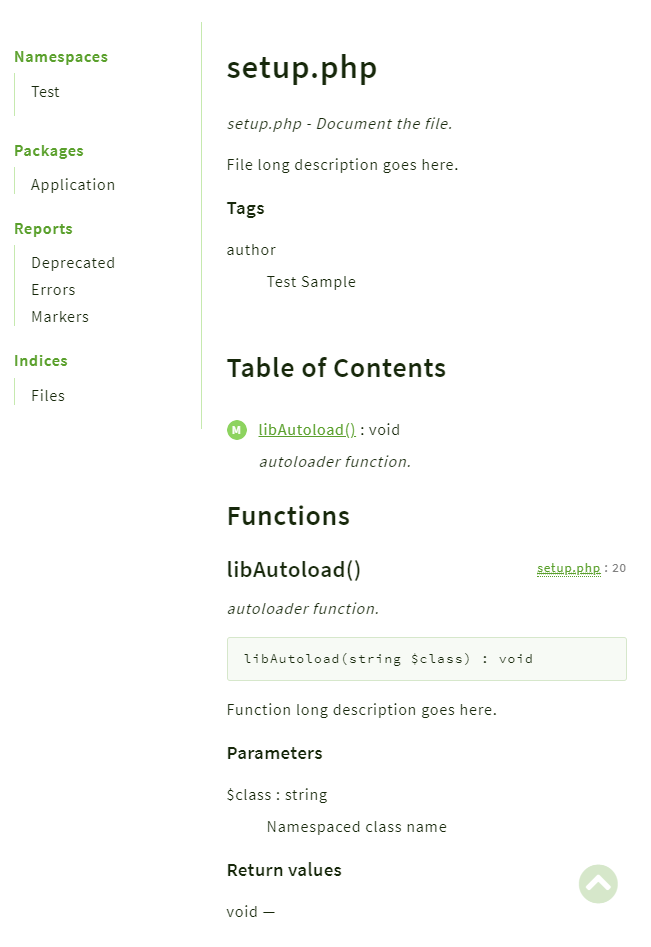
Task: Open the Application package
Action: [x=72, y=184]
